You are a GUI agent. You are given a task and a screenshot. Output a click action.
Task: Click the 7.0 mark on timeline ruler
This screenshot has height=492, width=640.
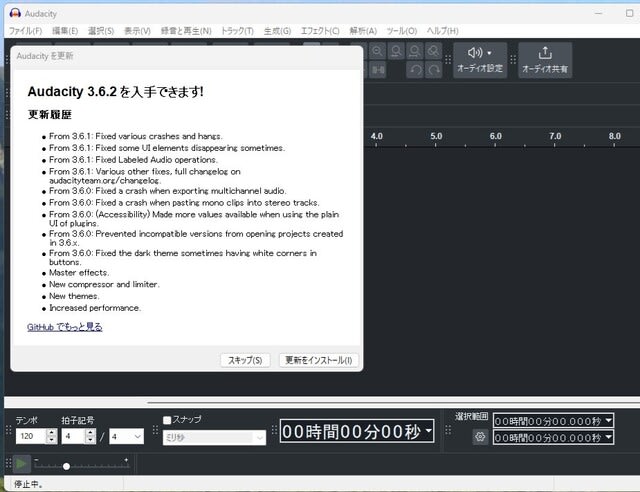pyautogui.click(x=555, y=136)
